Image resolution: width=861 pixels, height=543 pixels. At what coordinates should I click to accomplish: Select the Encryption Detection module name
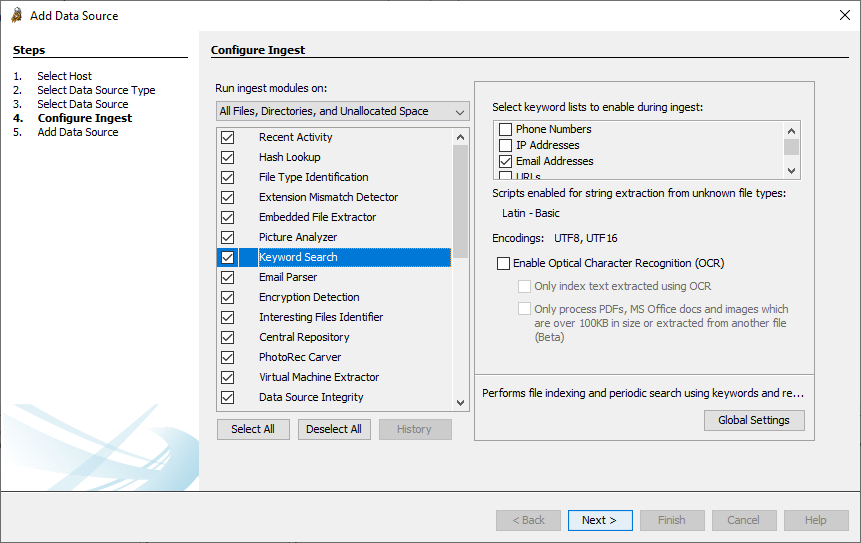tap(309, 297)
